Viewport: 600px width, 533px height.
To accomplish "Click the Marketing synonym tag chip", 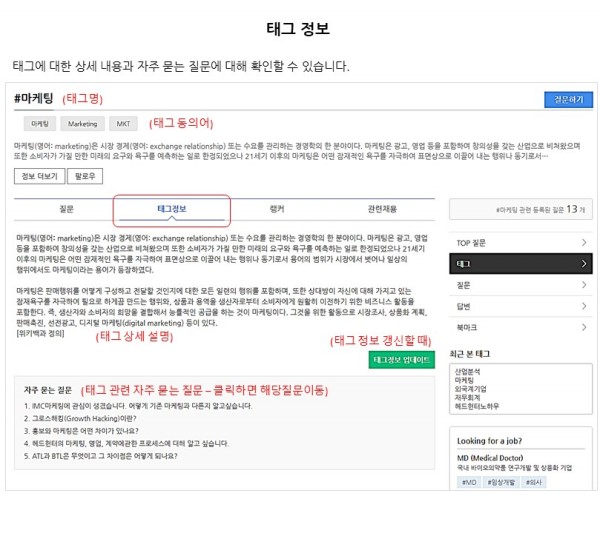I will pos(82,124).
